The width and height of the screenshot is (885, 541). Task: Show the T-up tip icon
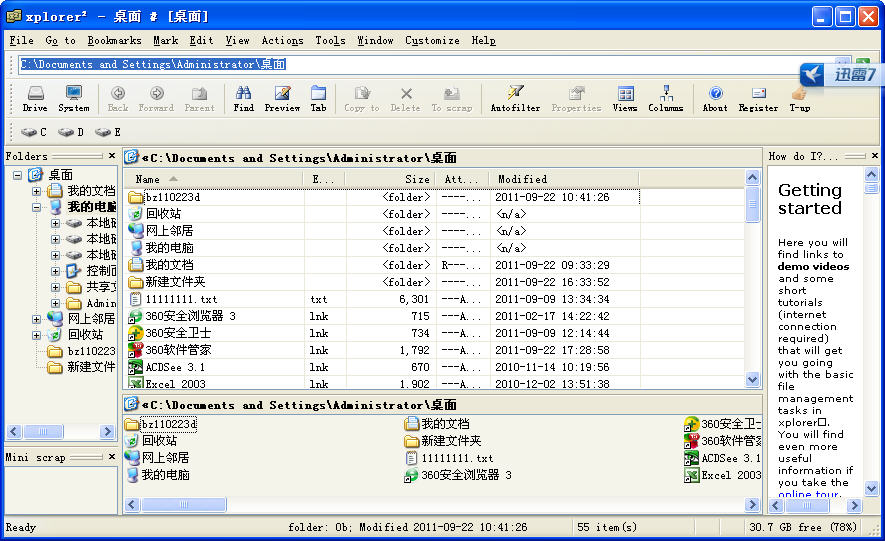[800, 99]
